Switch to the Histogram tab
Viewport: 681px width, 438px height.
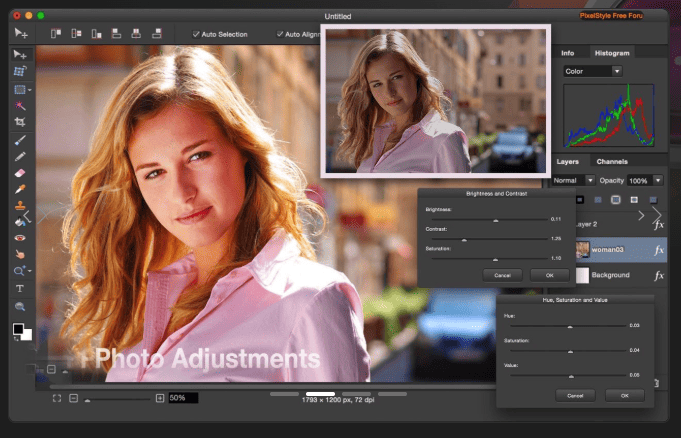612,53
